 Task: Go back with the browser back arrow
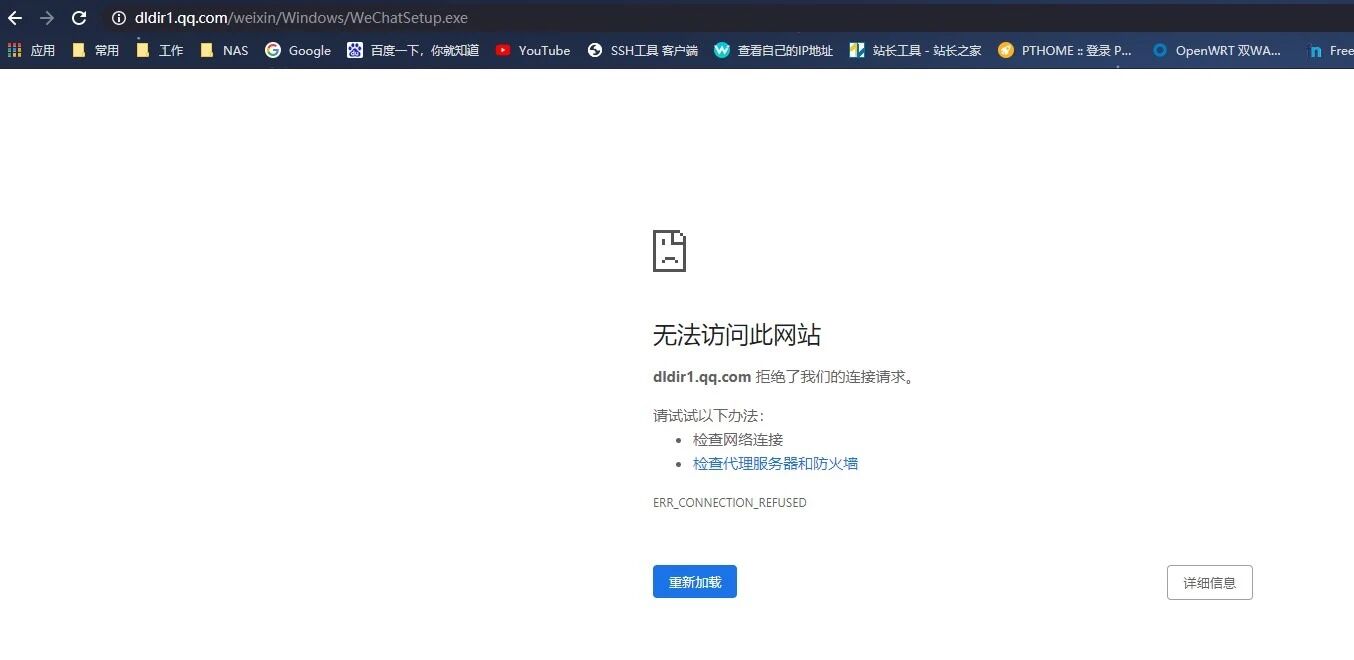pyautogui.click(x=15, y=18)
